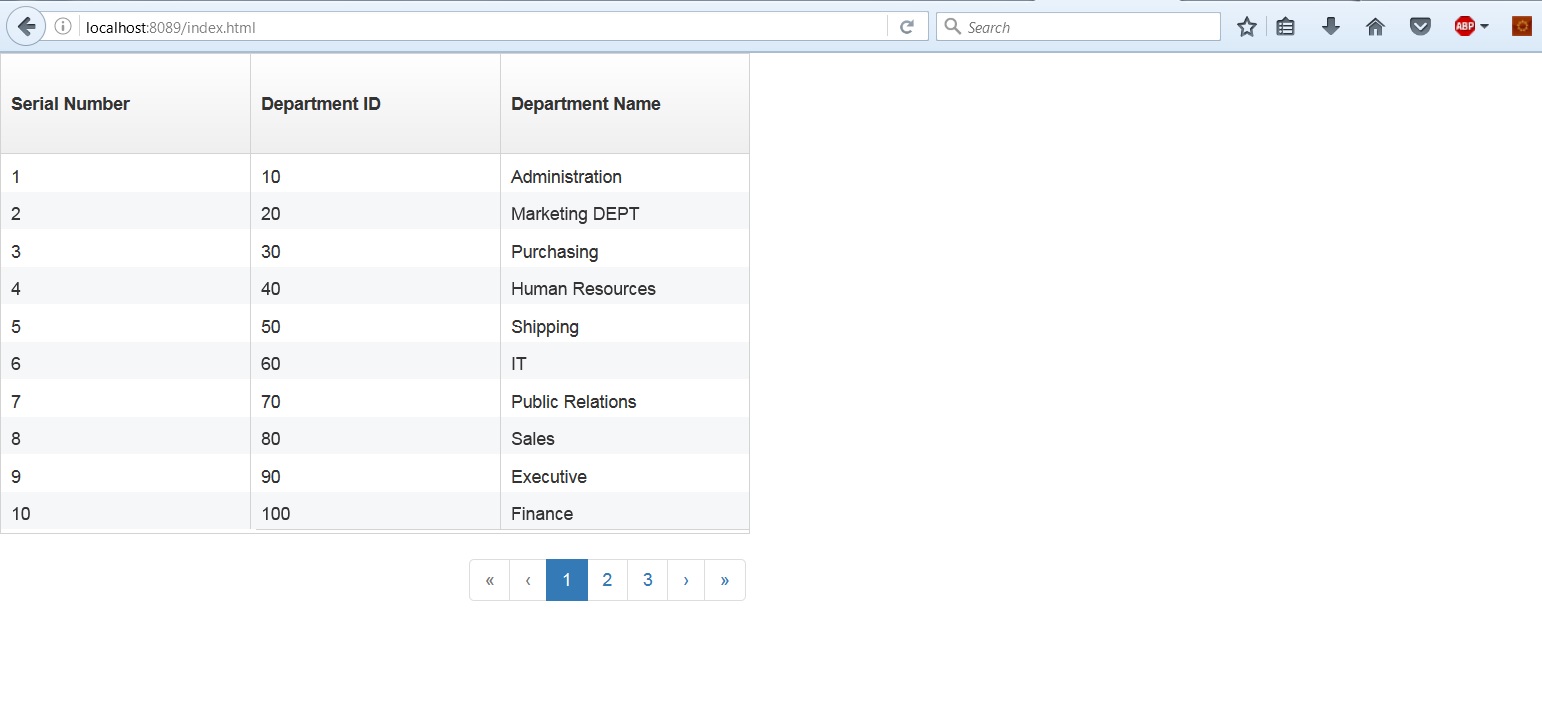1542x714 pixels.
Task: Open the Downloads panel icon
Action: 1330,26
